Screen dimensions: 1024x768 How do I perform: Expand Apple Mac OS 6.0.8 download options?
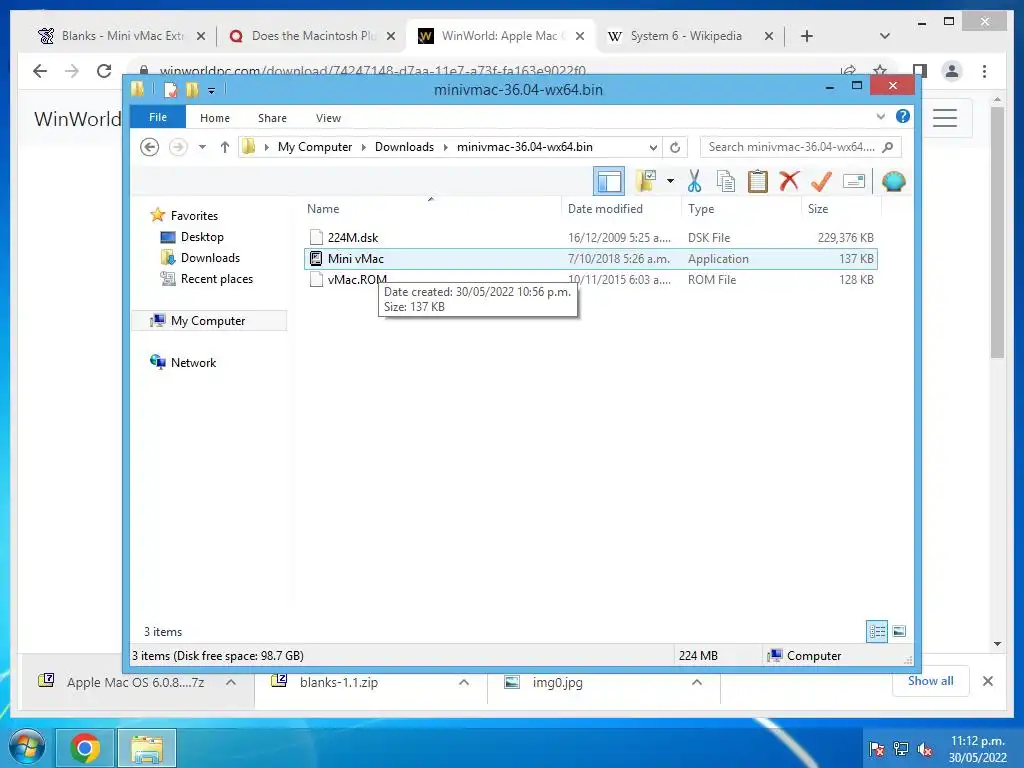(x=231, y=682)
